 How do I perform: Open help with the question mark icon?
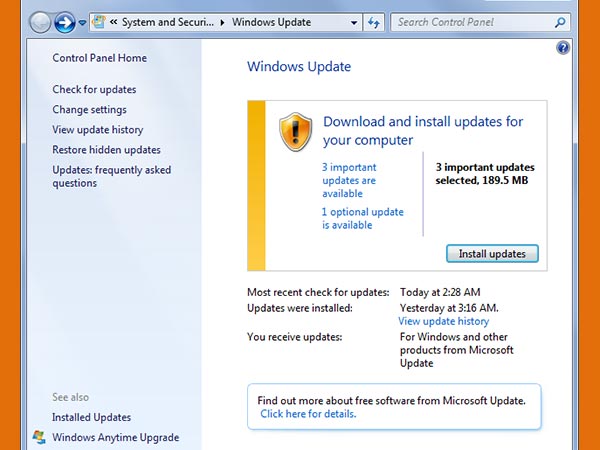coord(563,48)
